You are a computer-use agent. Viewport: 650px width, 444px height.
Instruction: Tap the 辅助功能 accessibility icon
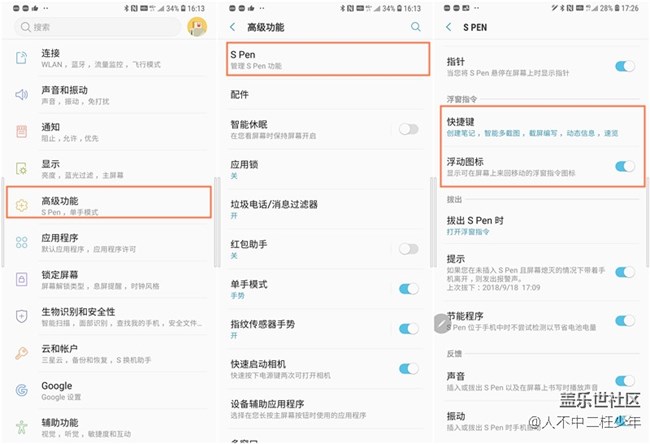click(x=21, y=427)
